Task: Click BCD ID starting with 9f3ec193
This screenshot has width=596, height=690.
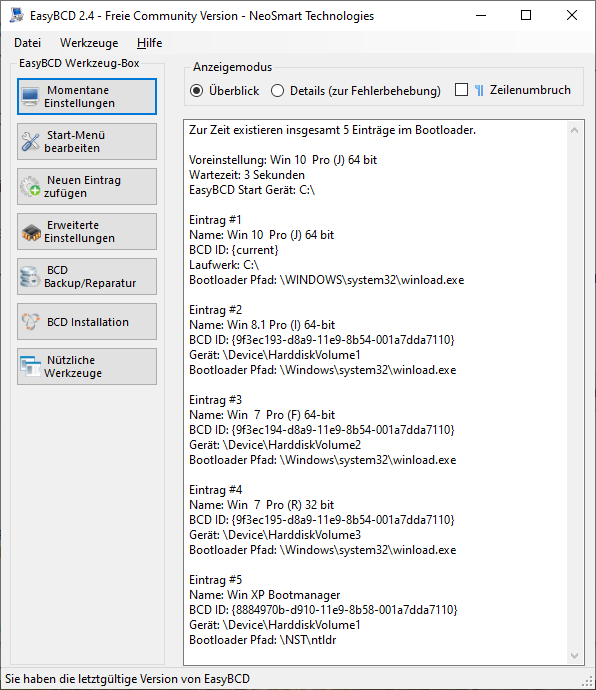Action: click(x=322, y=340)
